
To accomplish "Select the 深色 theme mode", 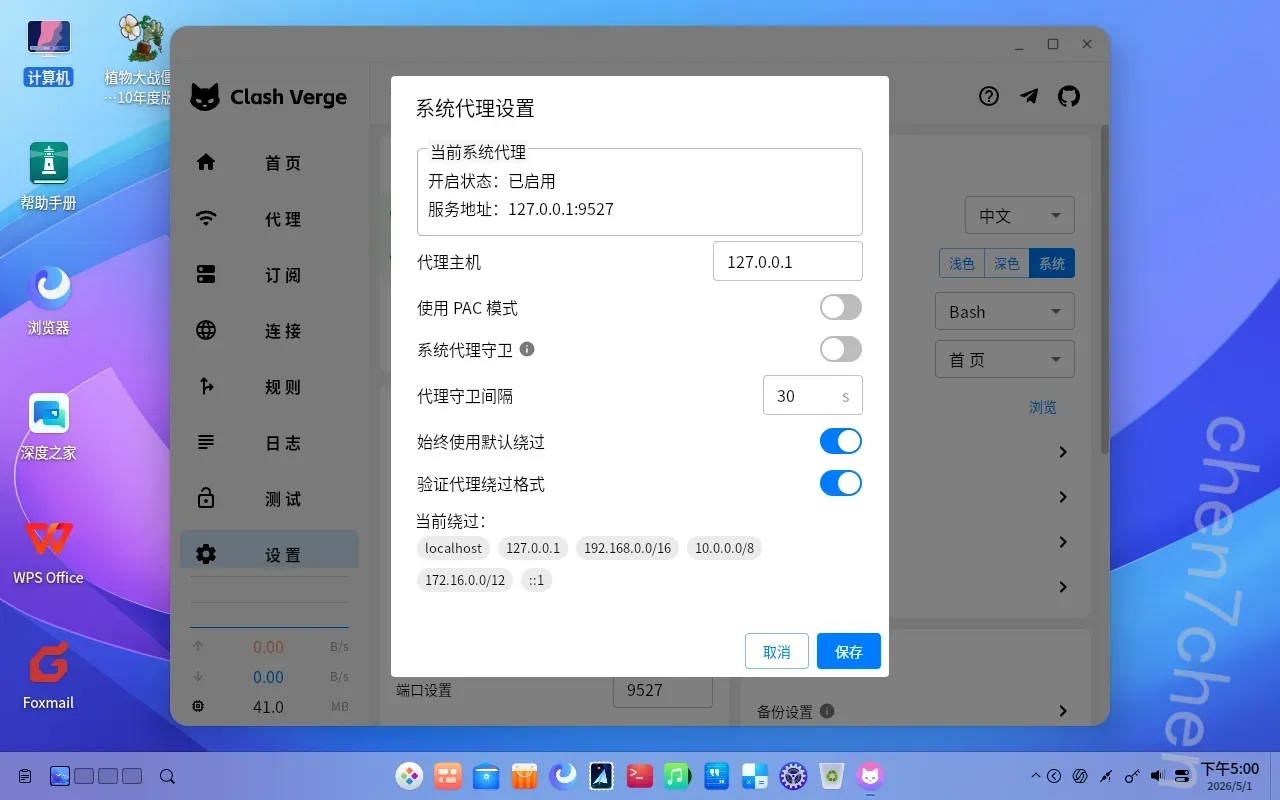I will 1007,263.
